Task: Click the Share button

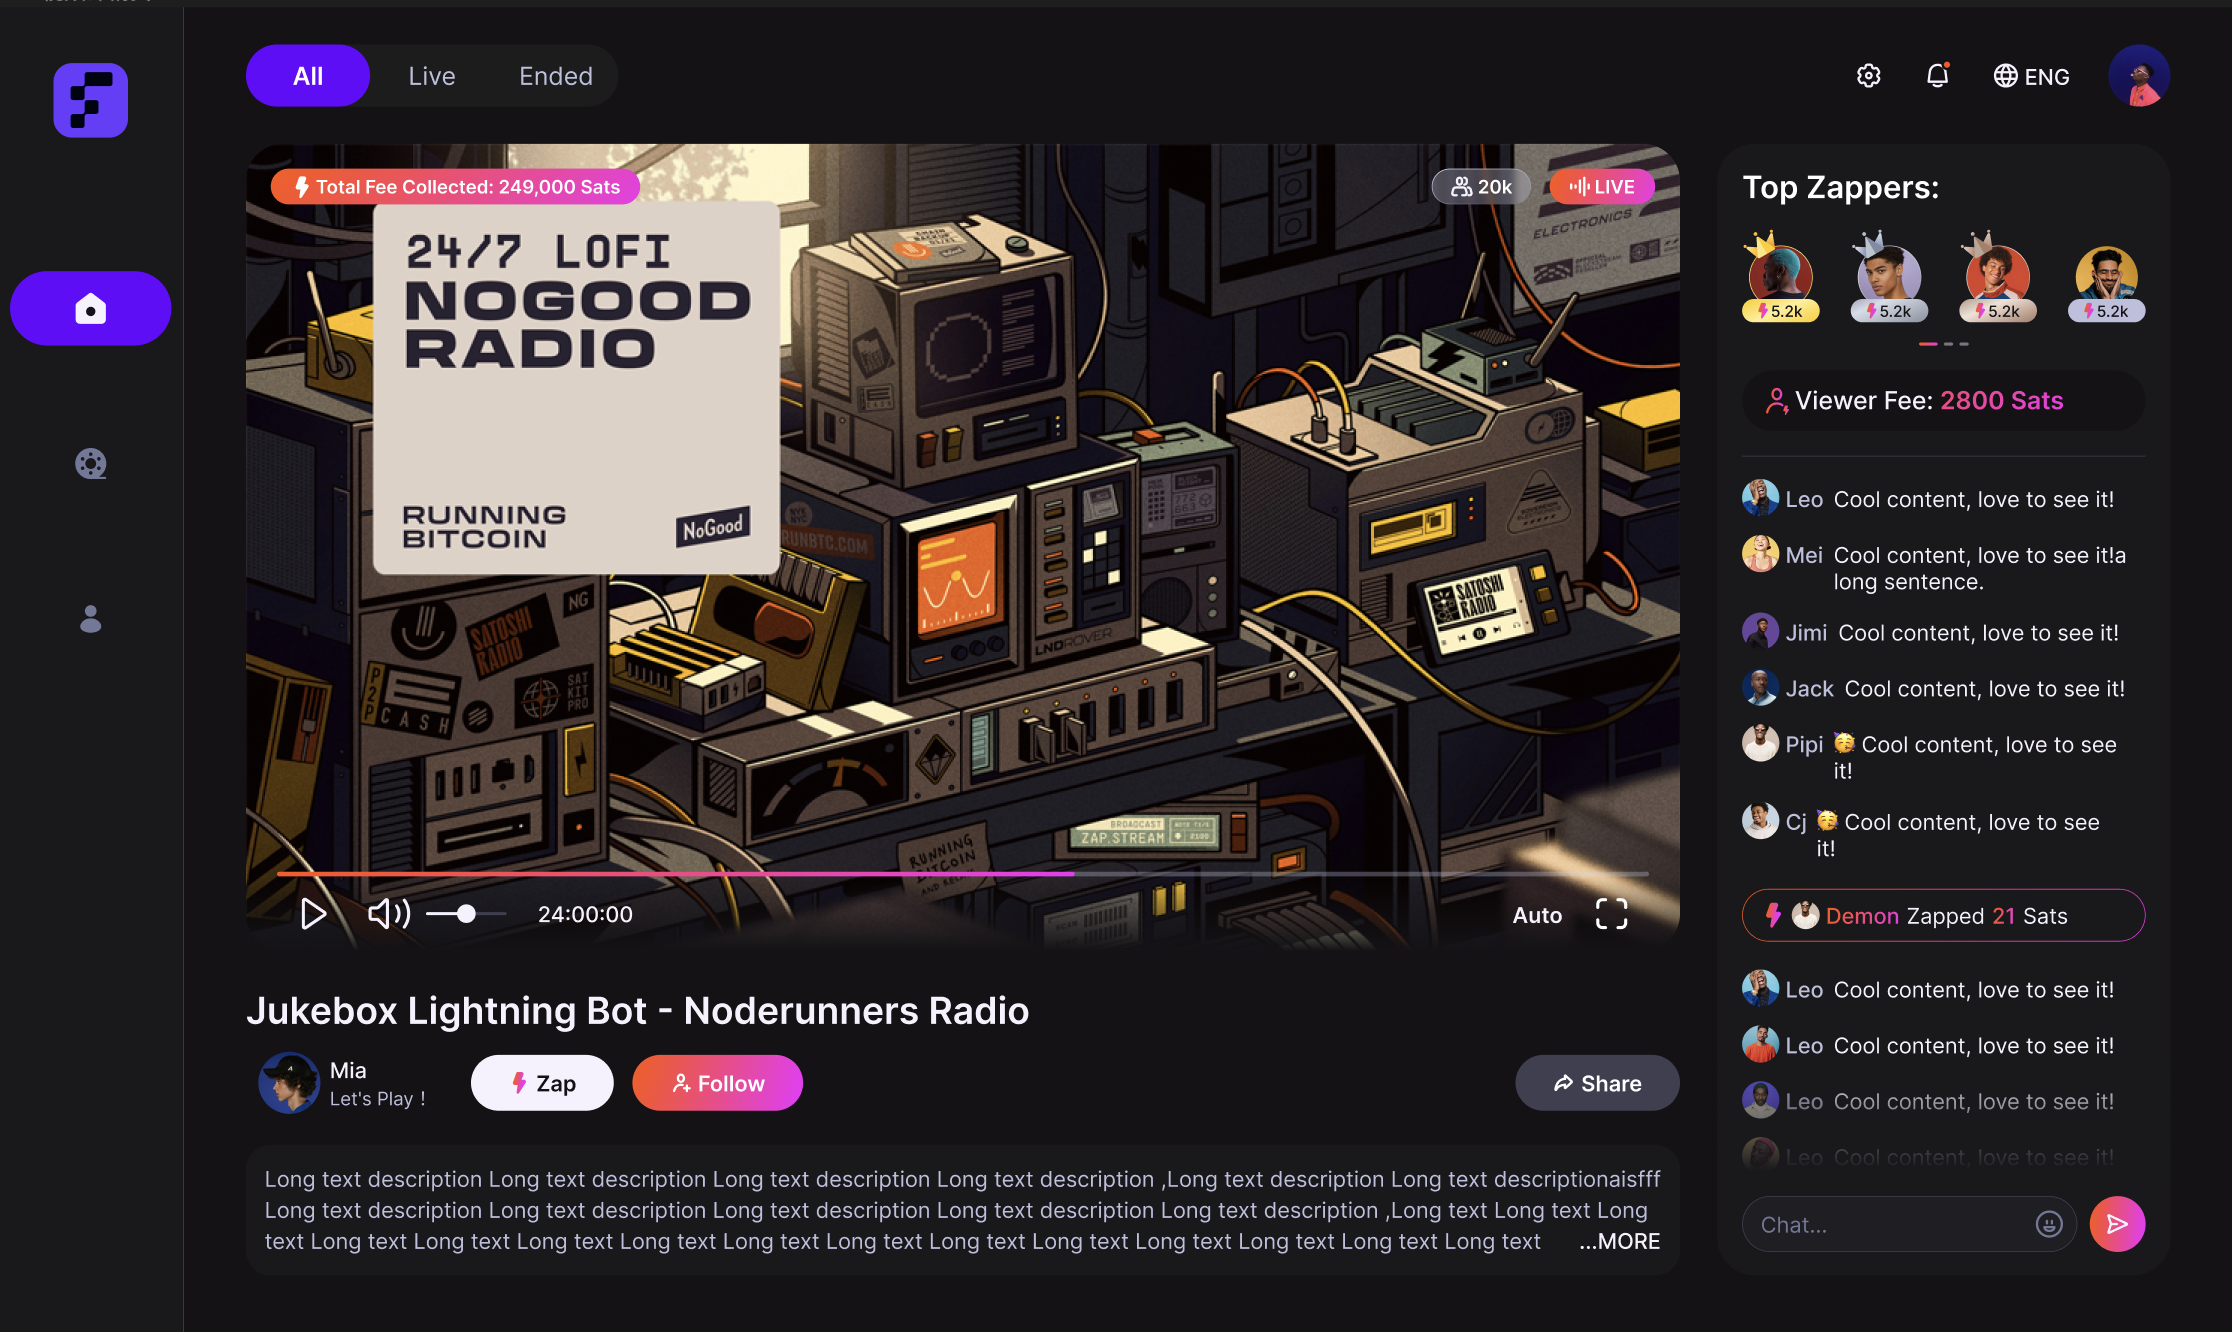Action: 1597,1083
